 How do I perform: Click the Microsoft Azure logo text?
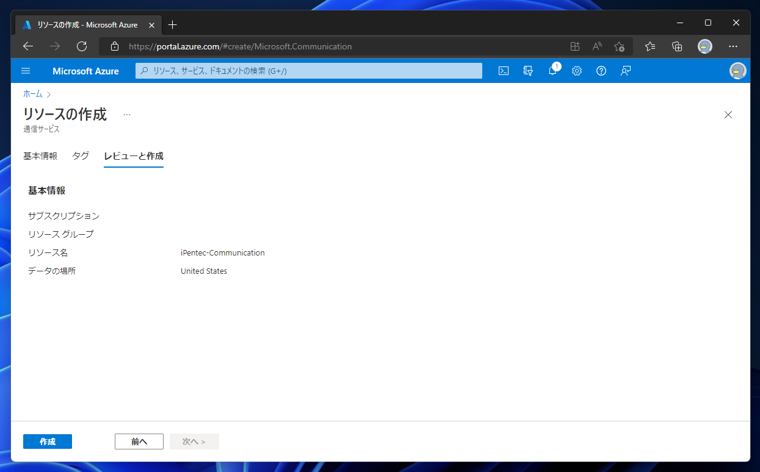pyautogui.click(x=85, y=71)
